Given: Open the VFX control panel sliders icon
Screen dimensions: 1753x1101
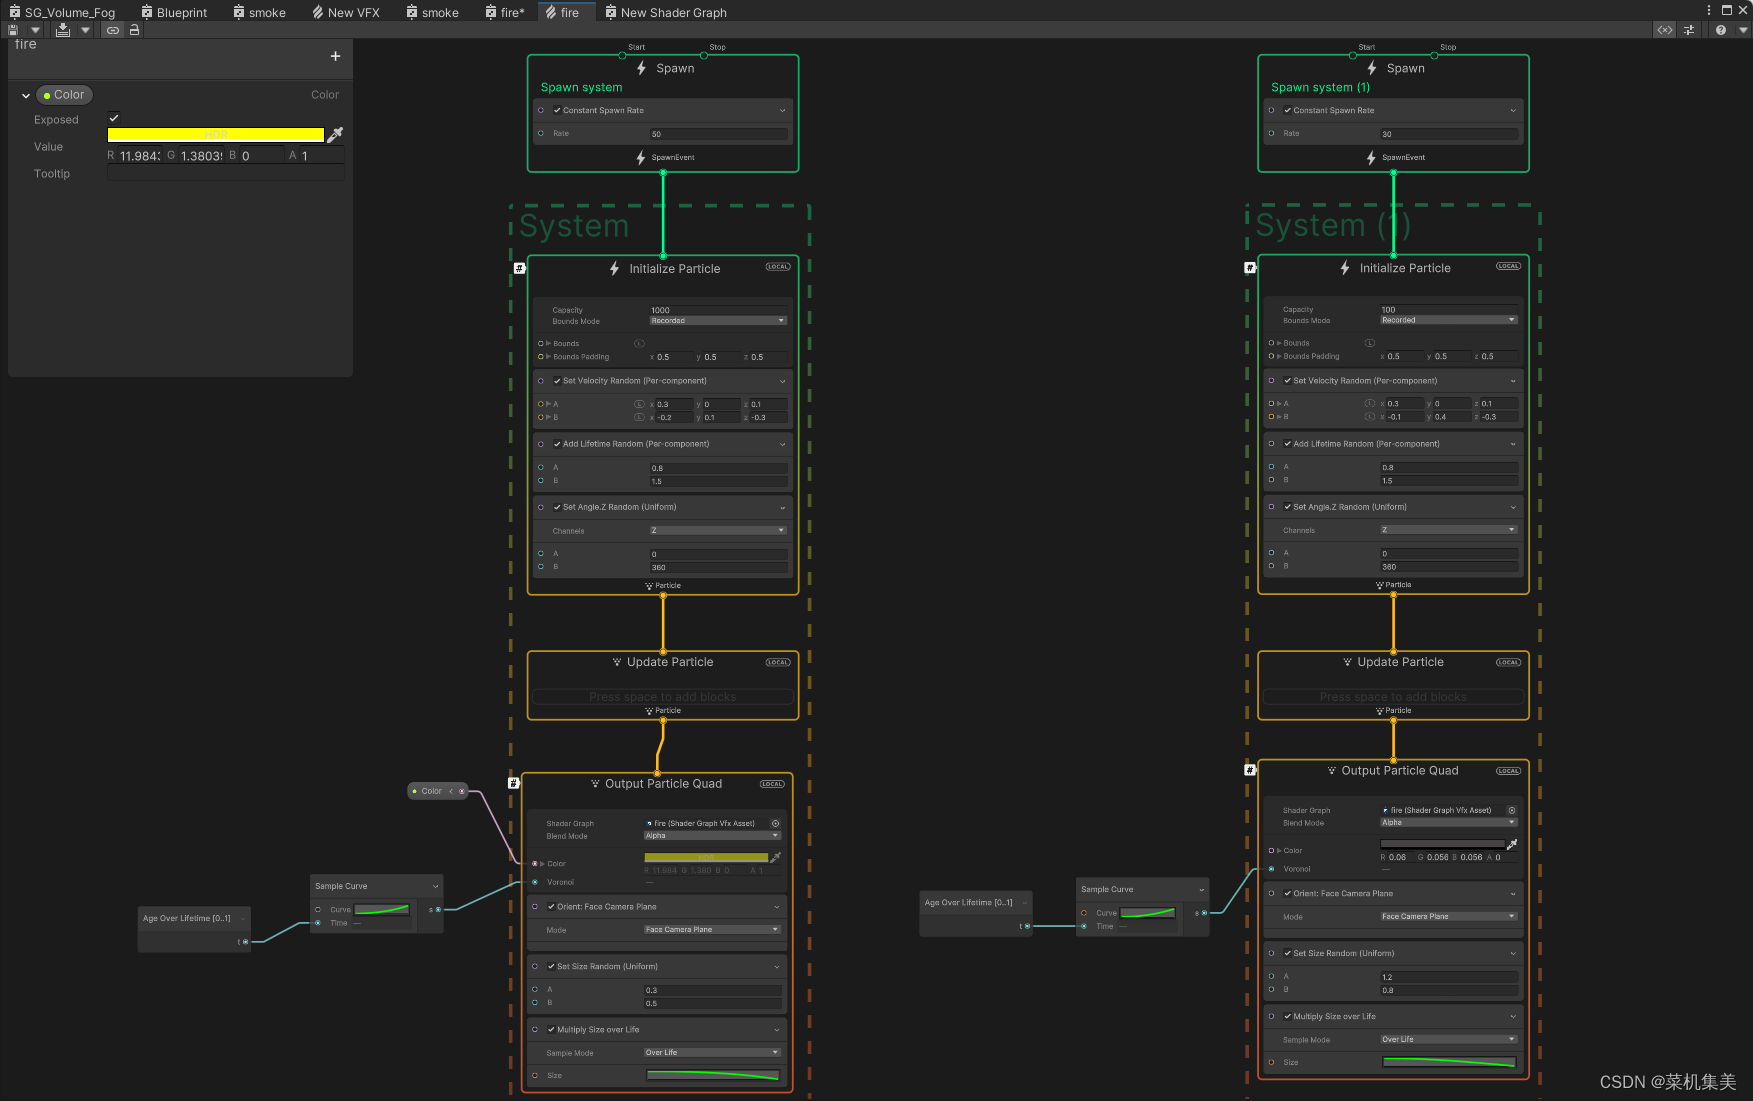Looking at the screenshot, I should coord(1689,29).
